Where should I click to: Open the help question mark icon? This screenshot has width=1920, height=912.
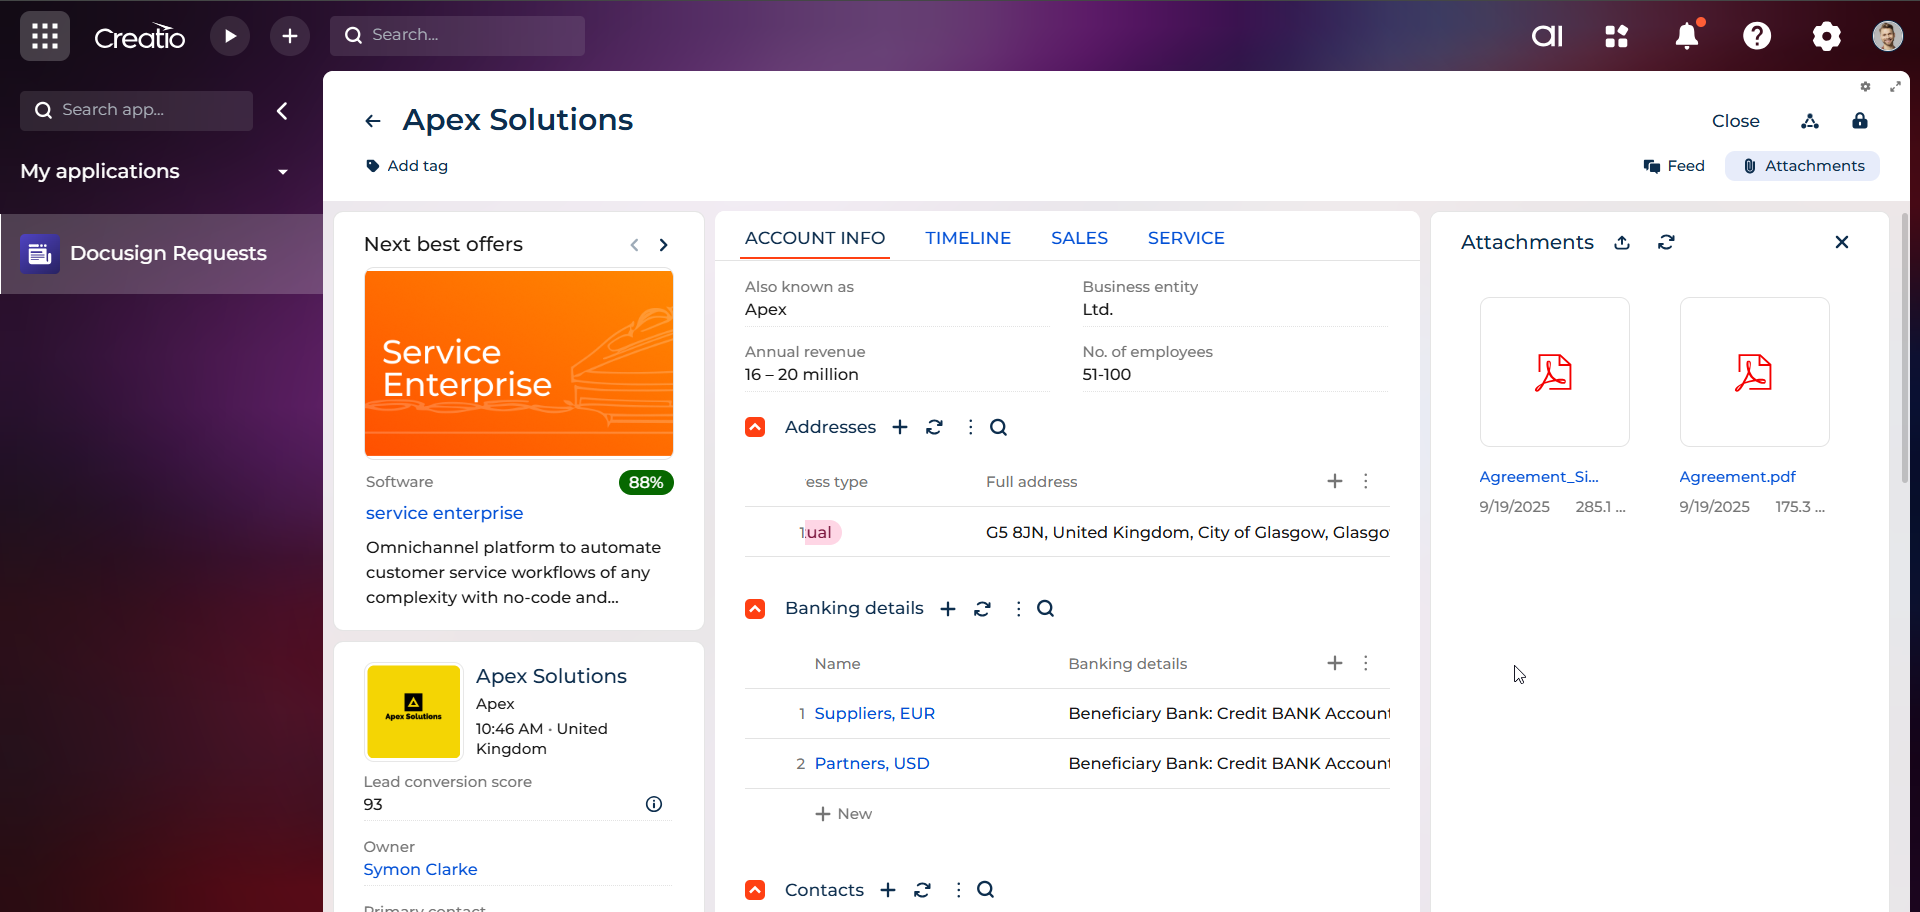tap(1757, 36)
